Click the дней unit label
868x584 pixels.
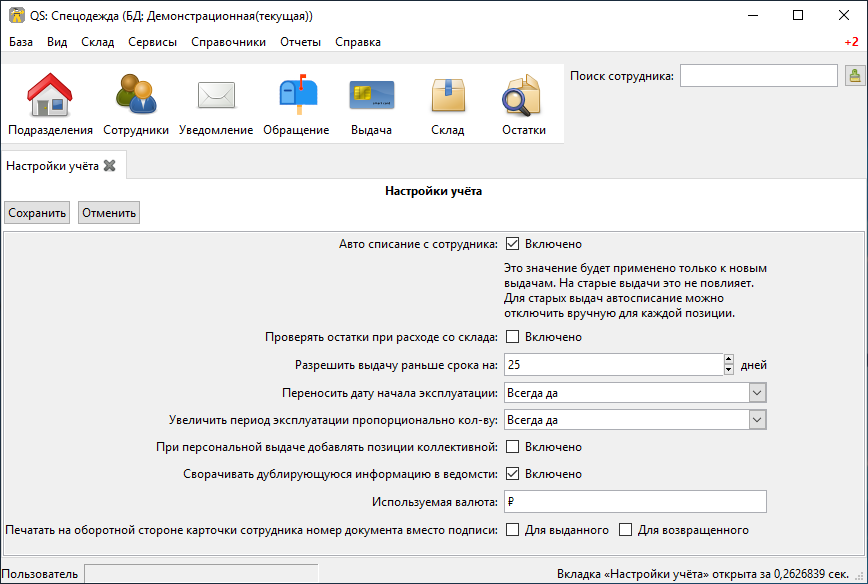click(753, 365)
